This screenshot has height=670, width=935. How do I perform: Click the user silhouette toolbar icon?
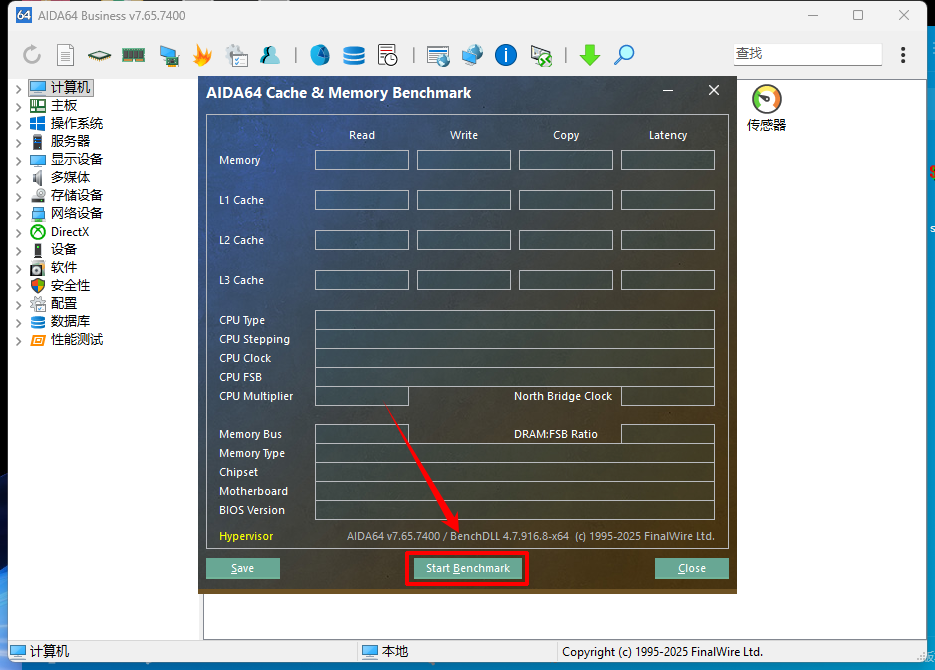point(270,55)
